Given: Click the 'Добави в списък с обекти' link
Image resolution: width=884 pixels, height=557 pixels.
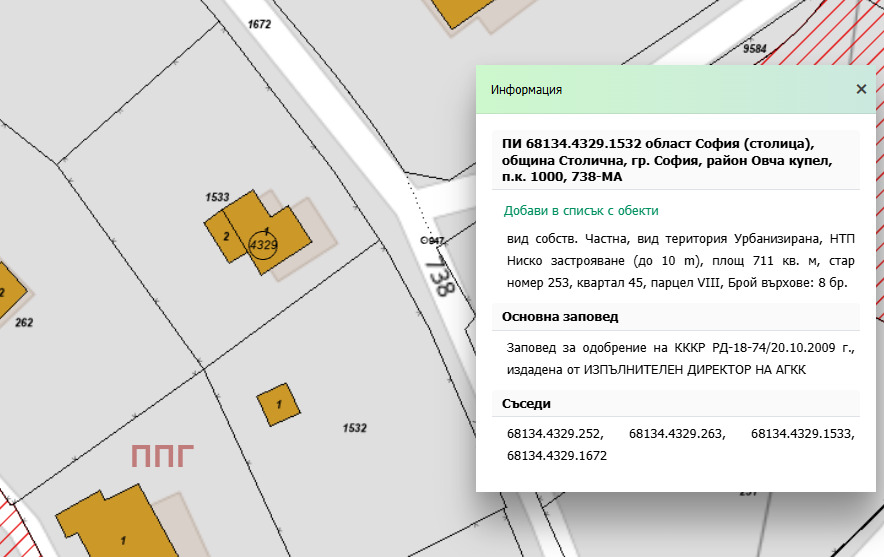Looking at the screenshot, I should click(x=581, y=211).
